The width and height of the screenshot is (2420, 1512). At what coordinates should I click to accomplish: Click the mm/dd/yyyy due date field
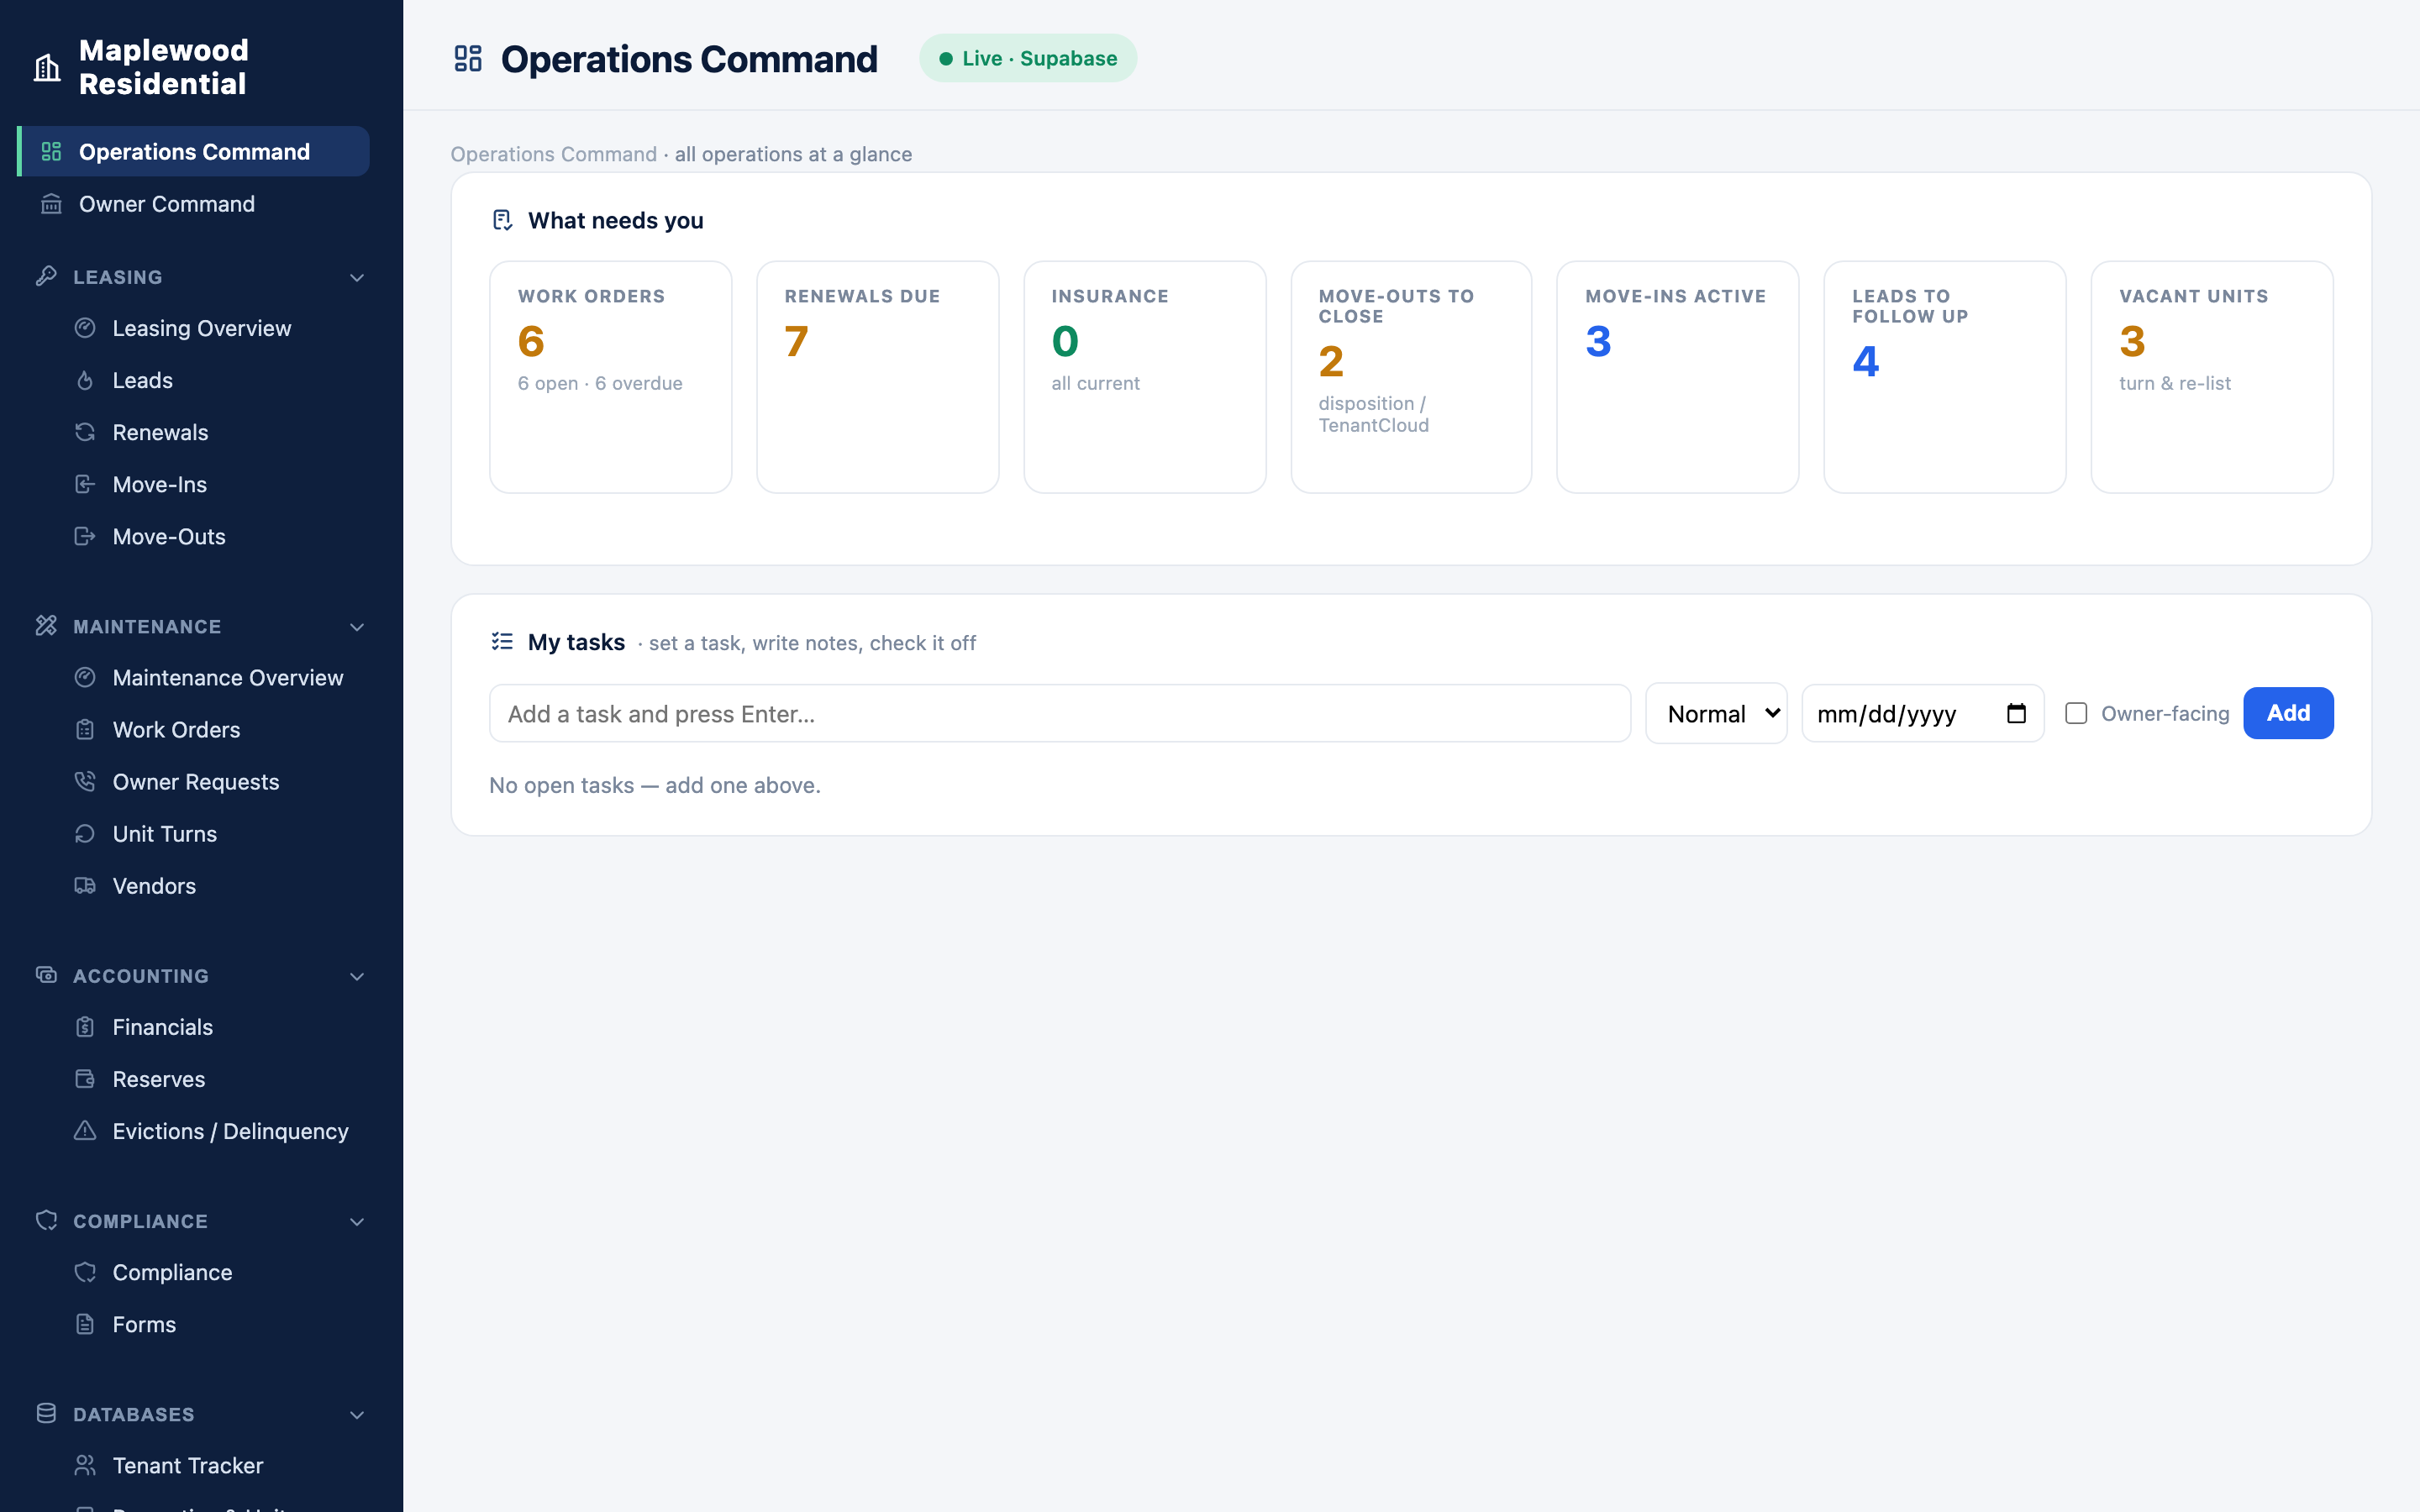1922,713
